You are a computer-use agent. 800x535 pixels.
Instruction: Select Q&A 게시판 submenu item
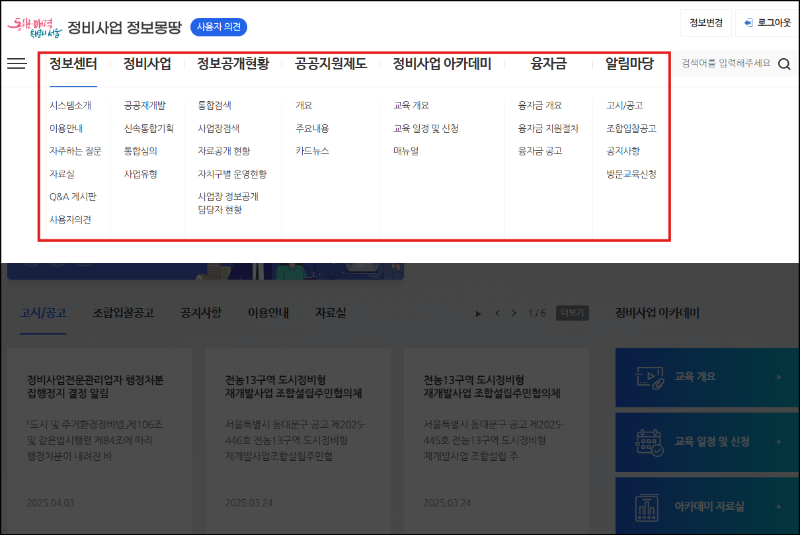[x=73, y=197]
